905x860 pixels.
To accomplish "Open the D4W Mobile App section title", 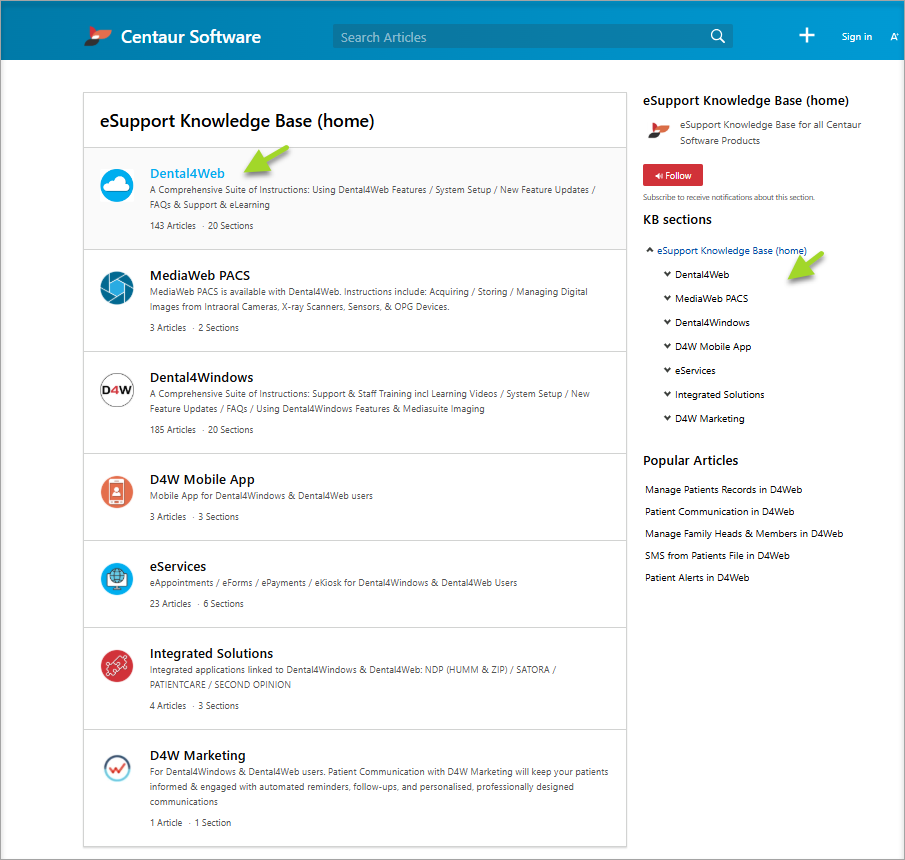I will pos(202,480).
